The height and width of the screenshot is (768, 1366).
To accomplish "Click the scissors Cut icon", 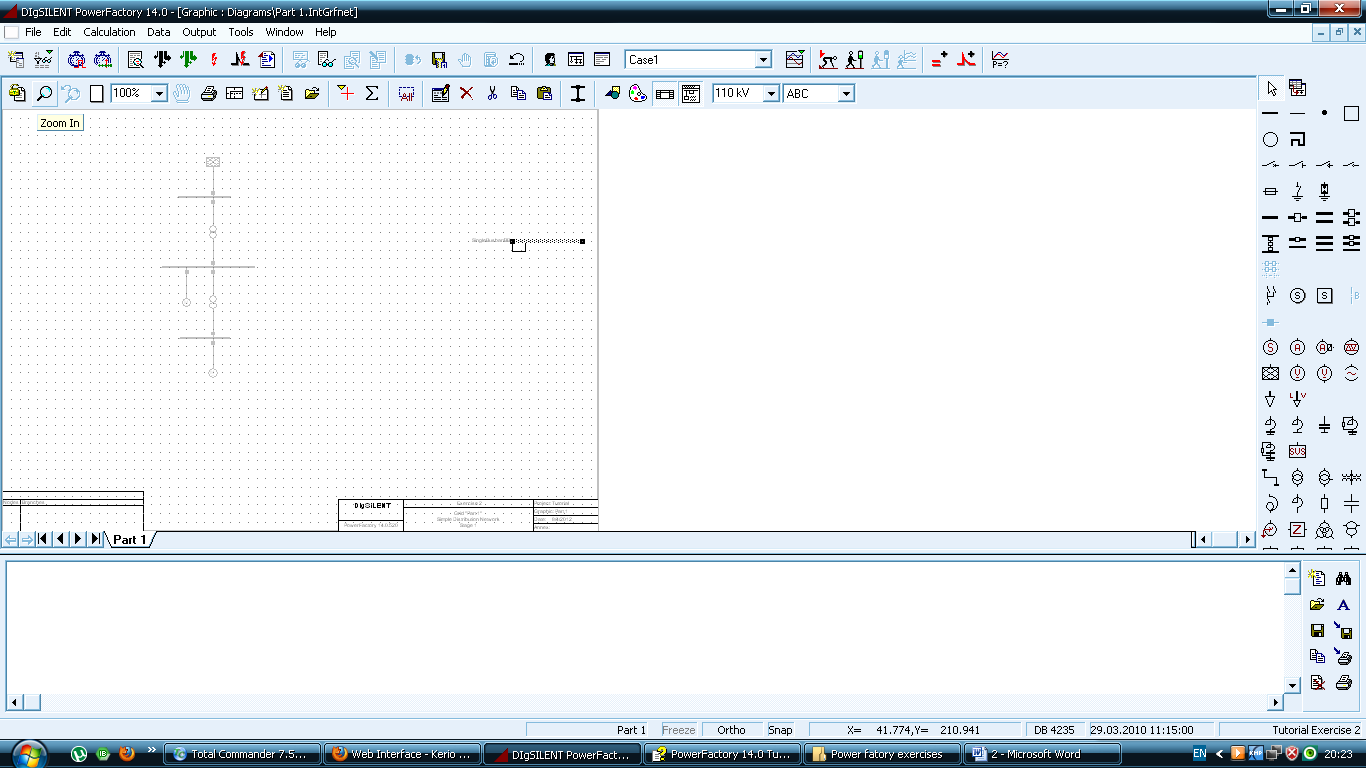I will click(492, 93).
